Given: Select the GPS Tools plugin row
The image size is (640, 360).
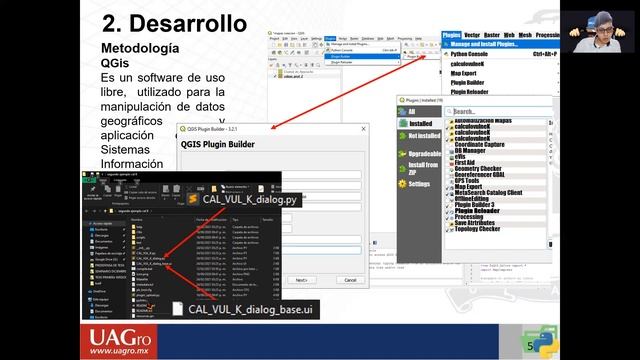Looking at the screenshot, I should tap(496, 180).
